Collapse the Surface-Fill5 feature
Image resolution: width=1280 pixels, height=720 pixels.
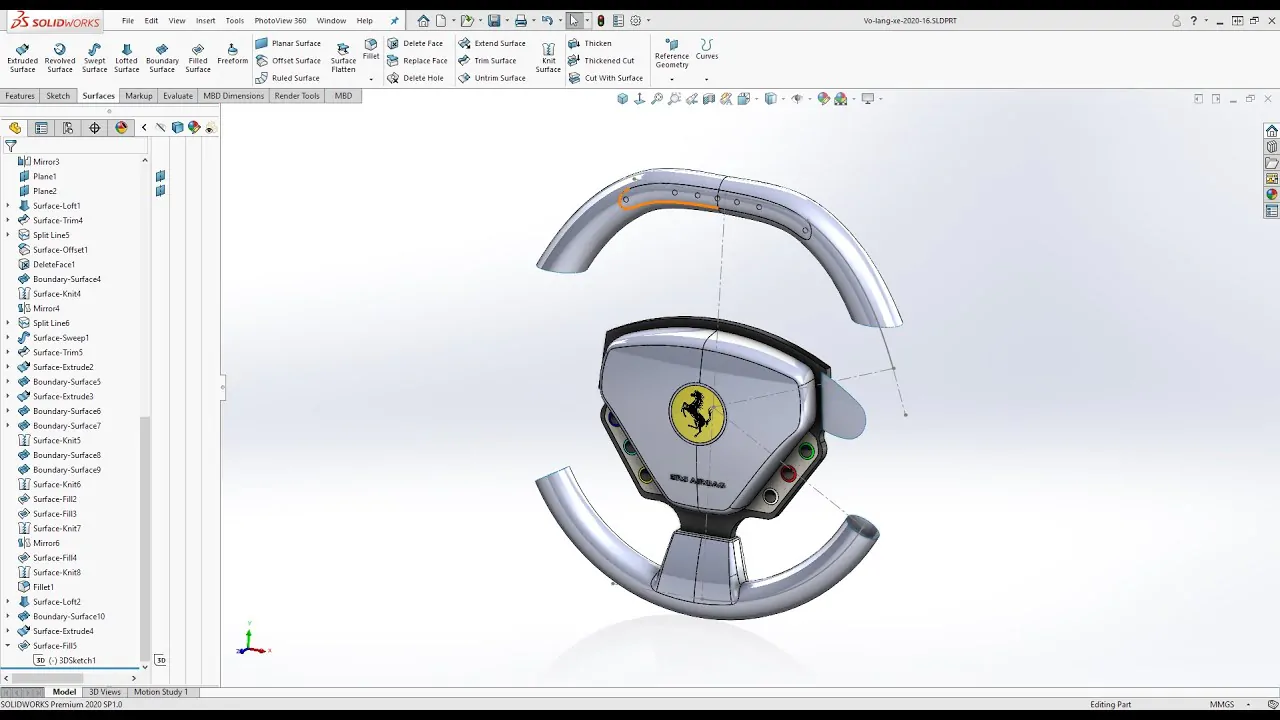[8, 646]
